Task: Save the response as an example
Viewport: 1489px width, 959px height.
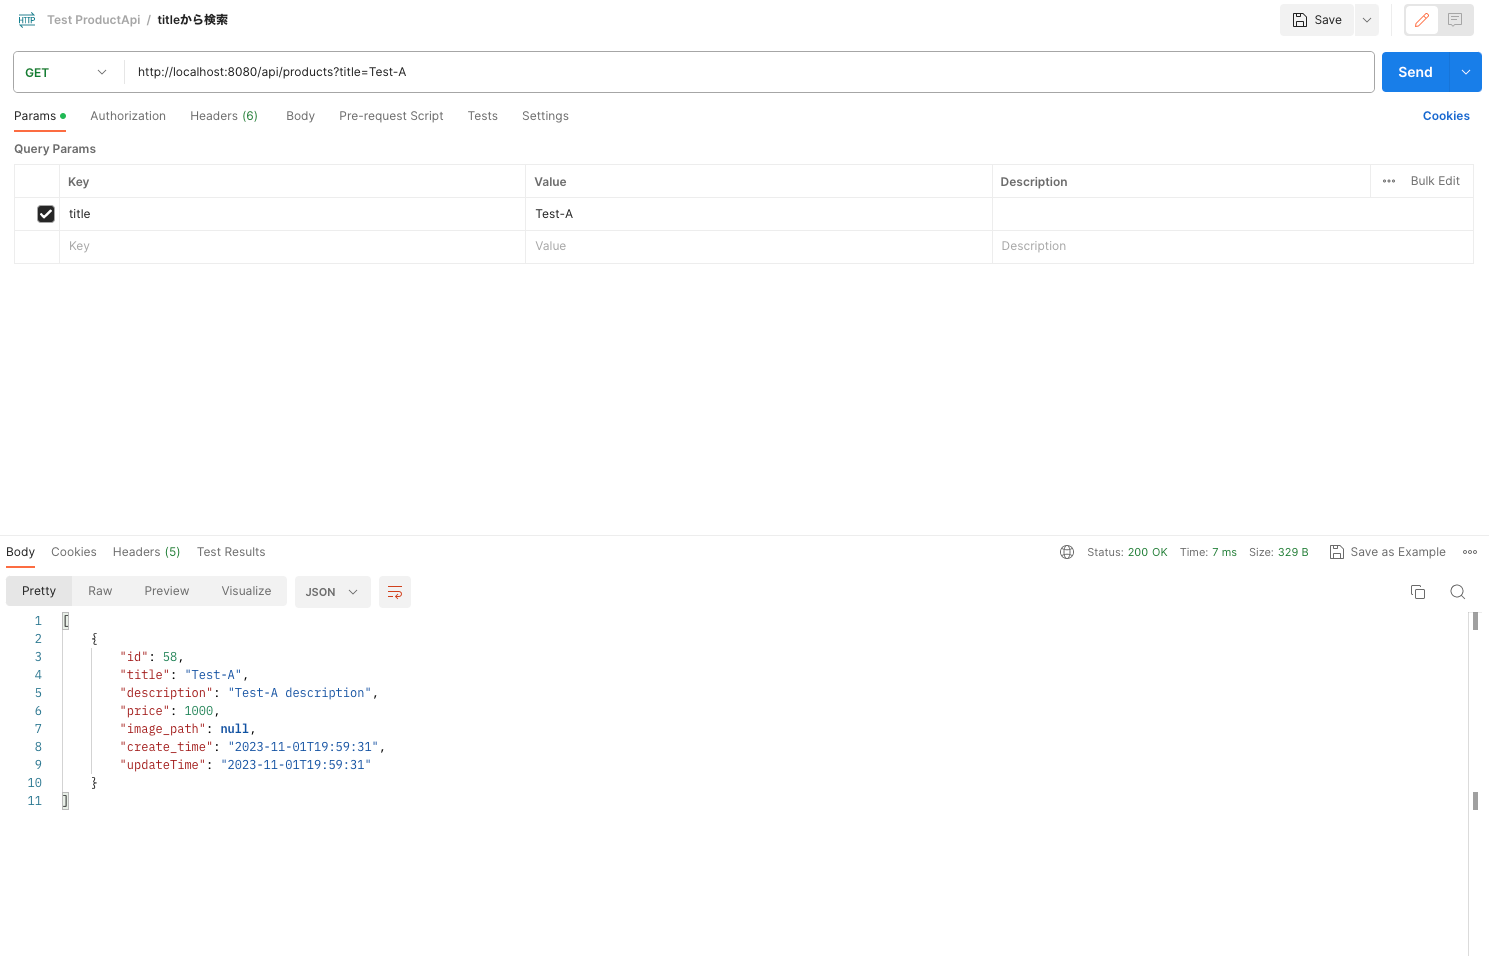Action: click(1388, 551)
